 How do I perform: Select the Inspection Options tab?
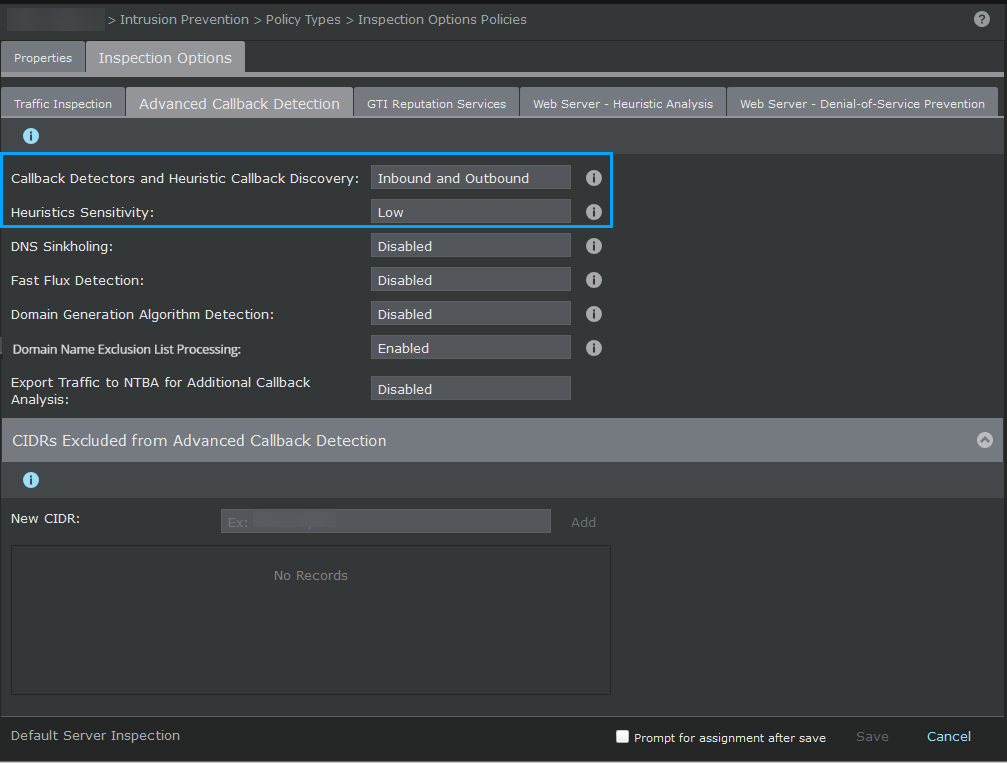point(165,58)
